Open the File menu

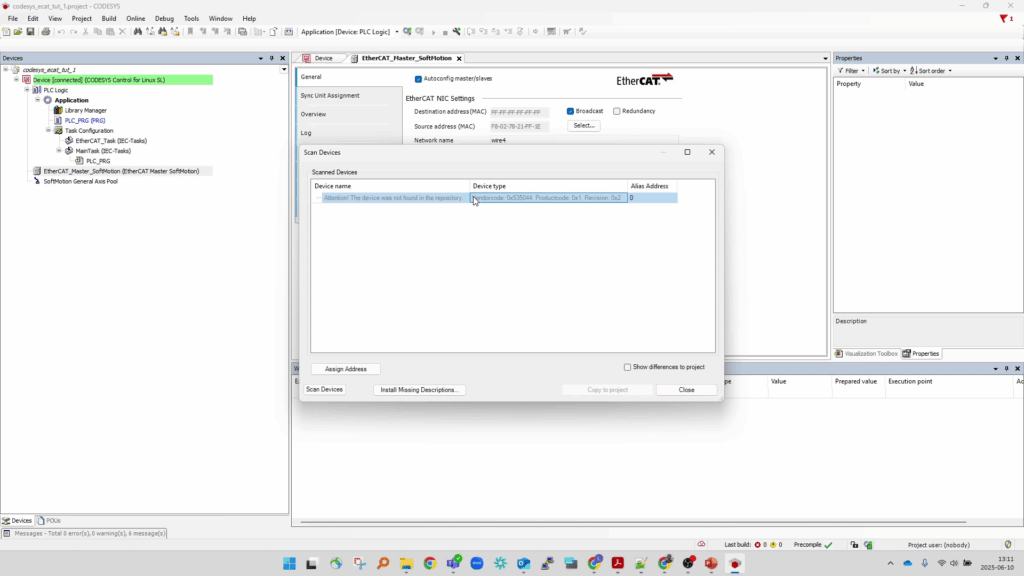click(x=12, y=18)
